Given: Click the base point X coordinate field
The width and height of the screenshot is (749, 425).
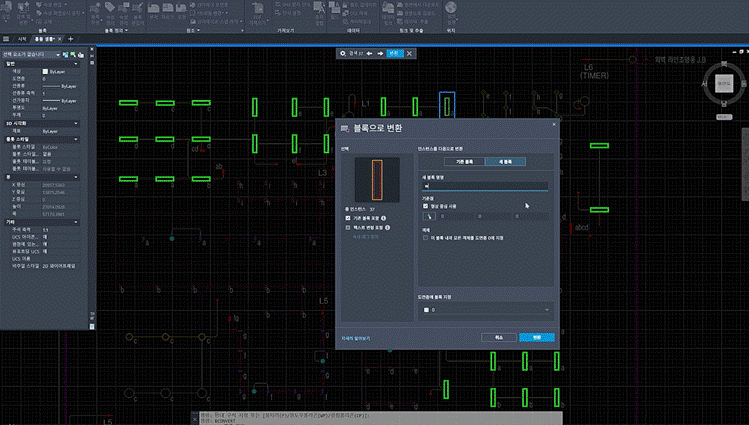Looking at the screenshot, I should coord(457,216).
